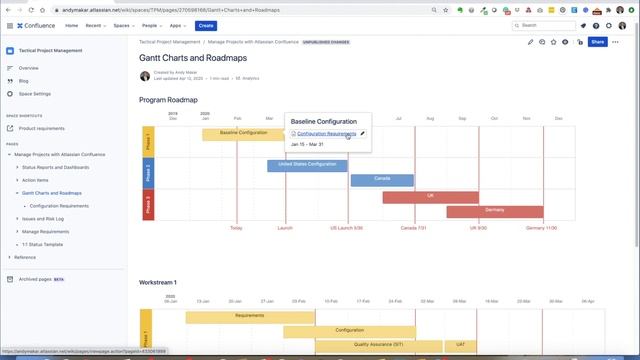Image resolution: width=640 pixels, height=360 pixels.
Task: Collapse Manage Projects with Atlassian Confluence tree
Action: [9, 155]
